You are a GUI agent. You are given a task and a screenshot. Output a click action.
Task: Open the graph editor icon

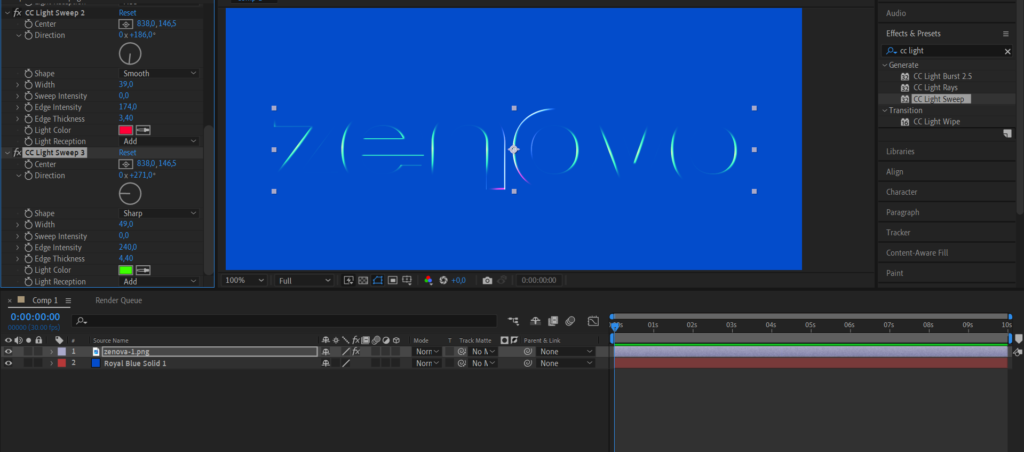[593, 321]
